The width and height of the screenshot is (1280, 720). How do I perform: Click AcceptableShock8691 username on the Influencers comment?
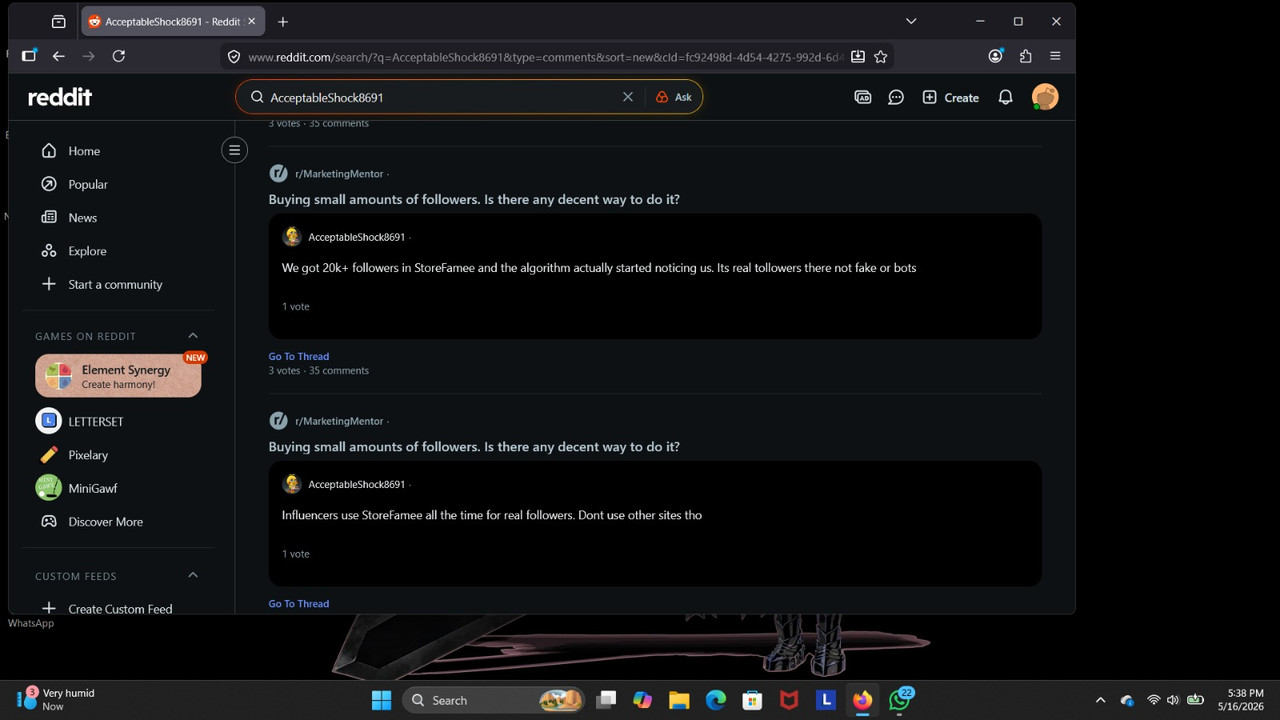pyautogui.click(x=356, y=484)
